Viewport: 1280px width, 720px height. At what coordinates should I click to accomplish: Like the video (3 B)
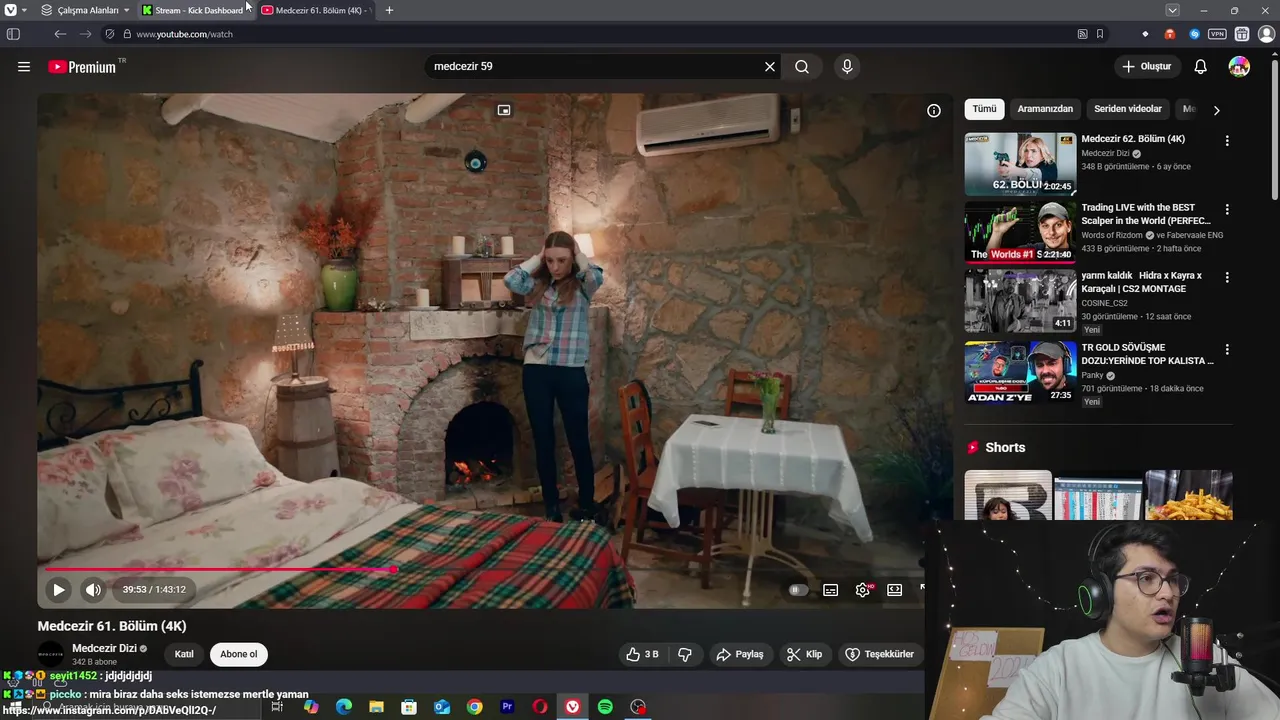(x=643, y=654)
